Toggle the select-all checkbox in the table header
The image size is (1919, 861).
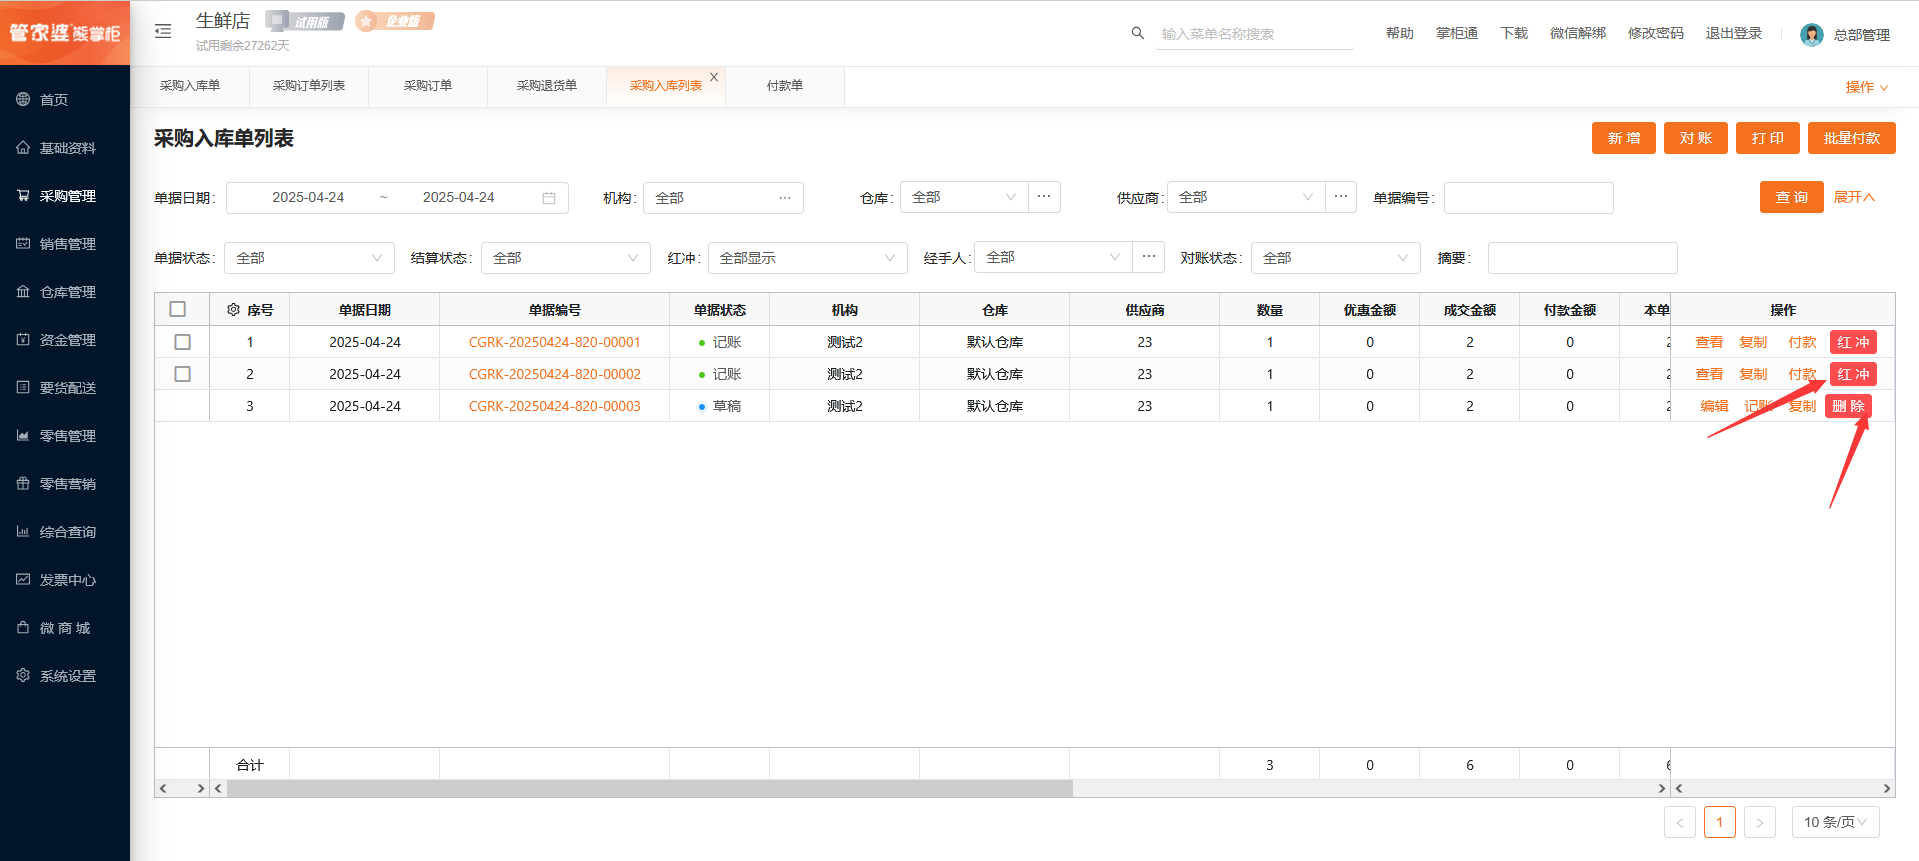pos(178,310)
